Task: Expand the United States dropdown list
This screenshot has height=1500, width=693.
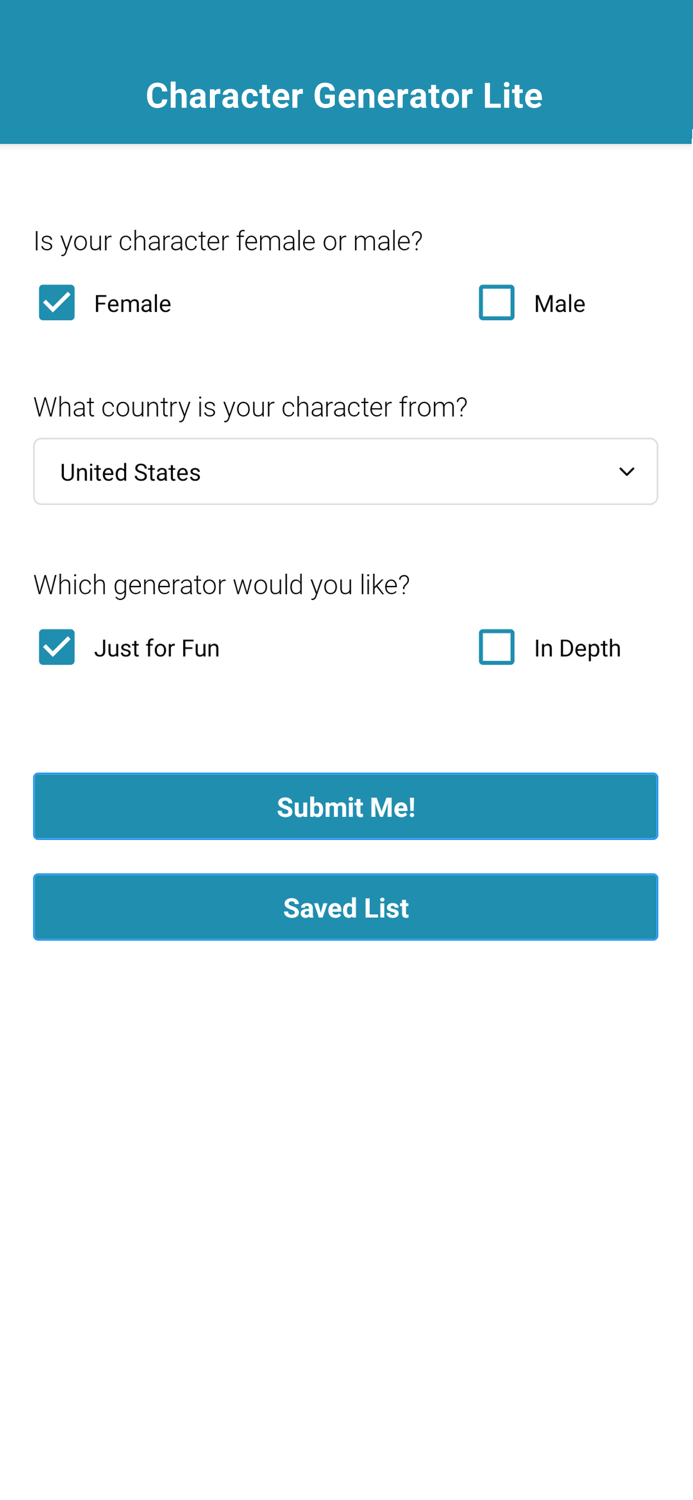Action: [x=346, y=470]
